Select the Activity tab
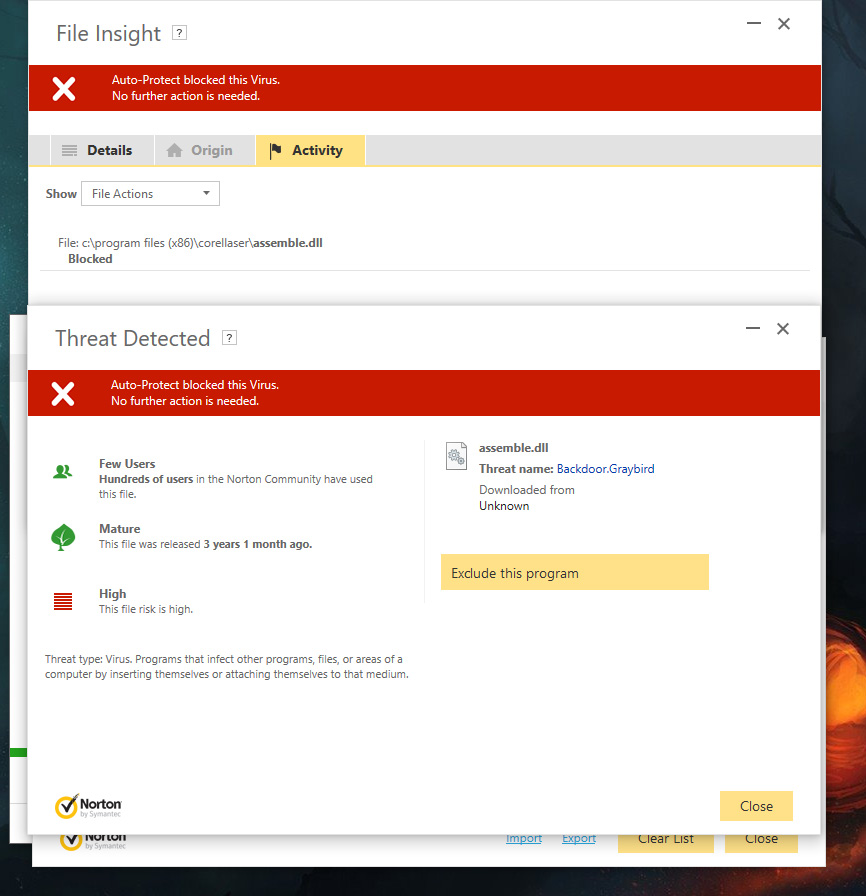This screenshot has width=866, height=896. (307, 151)
